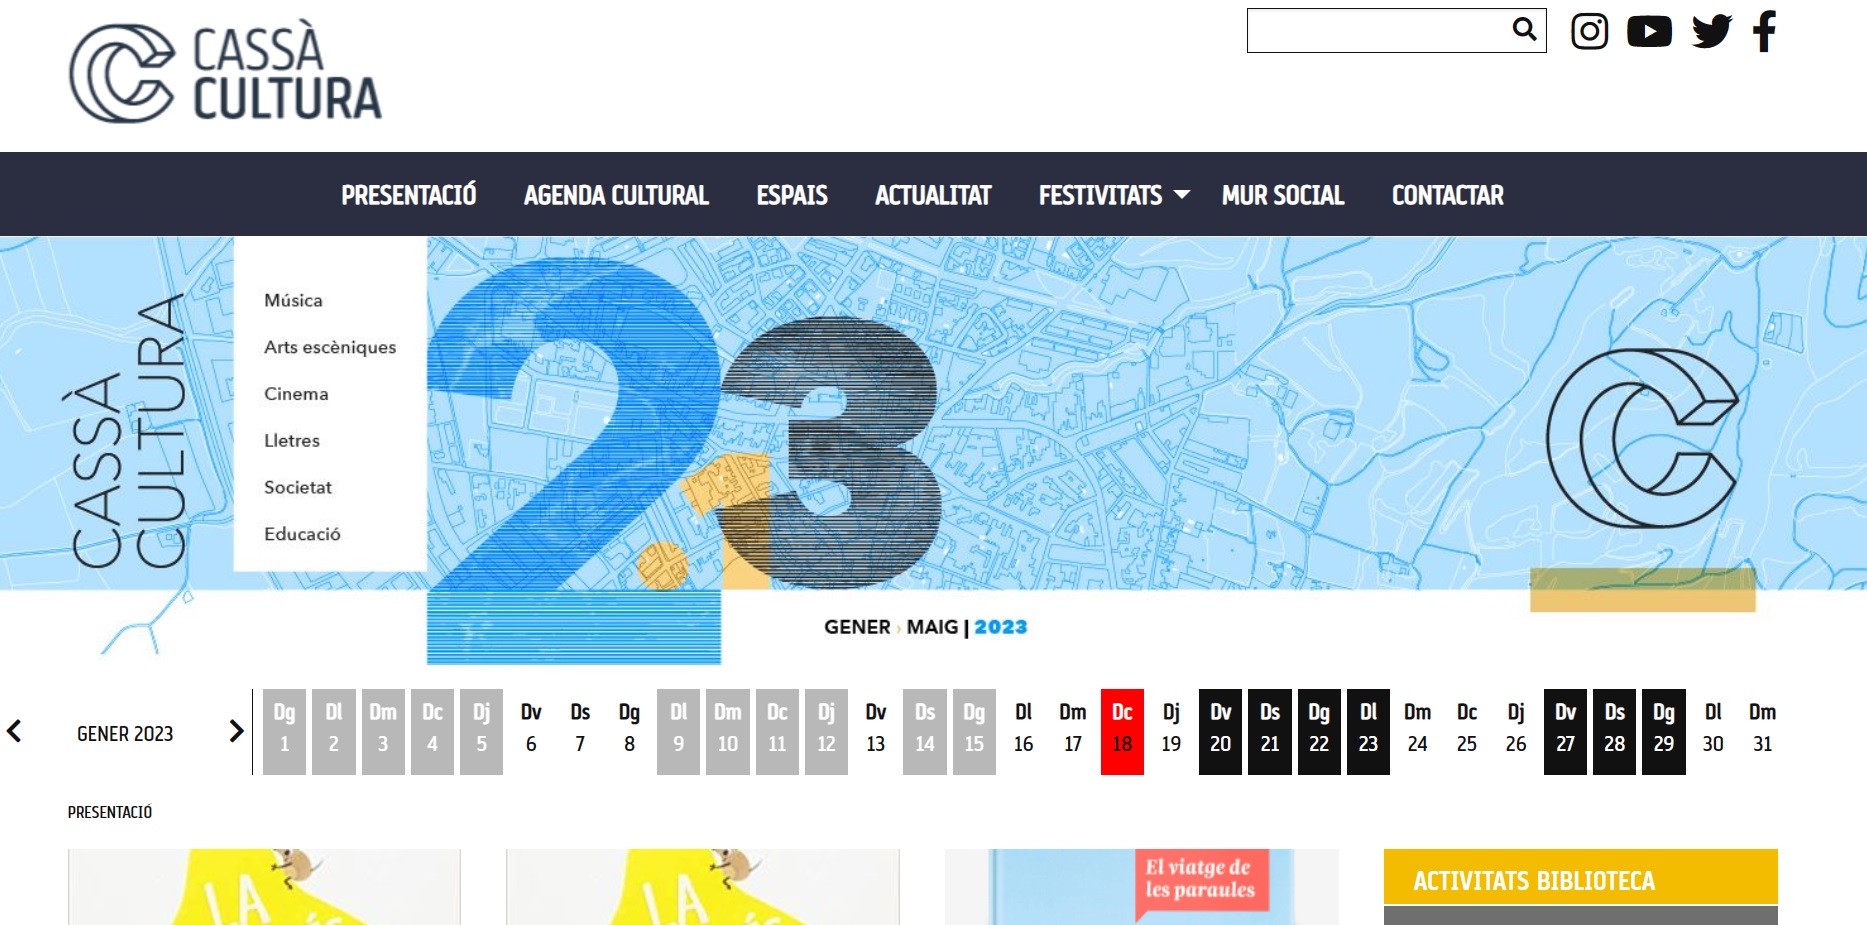
Task: Select the Espais menu item
Action: point(792,195)
